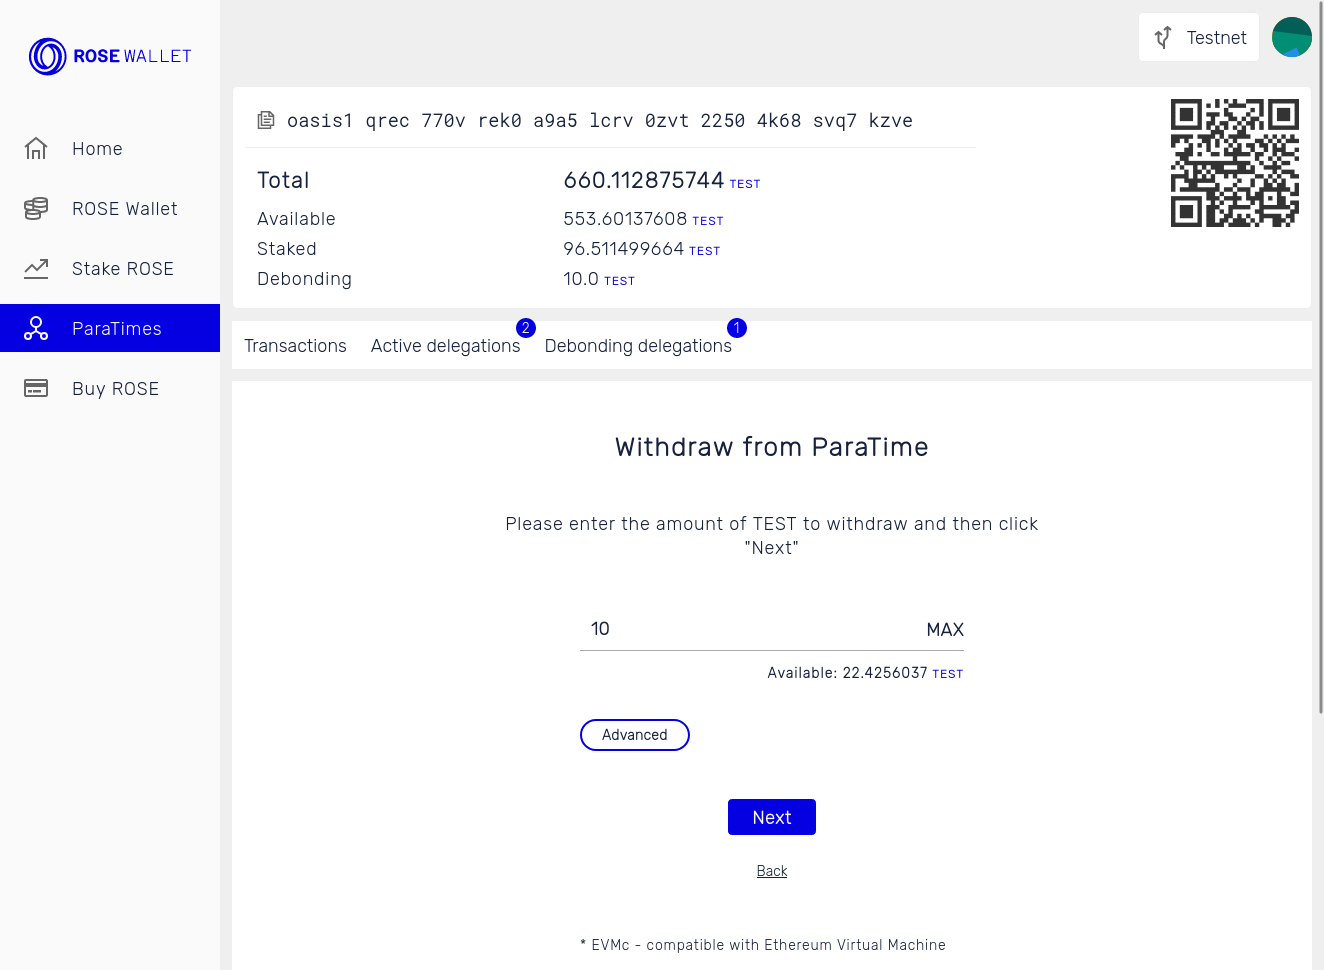Image resolution: width=1324 pixels, height=970 pixels.
Task: Copy the wallet address via the document icon
Action: point(266,119)
